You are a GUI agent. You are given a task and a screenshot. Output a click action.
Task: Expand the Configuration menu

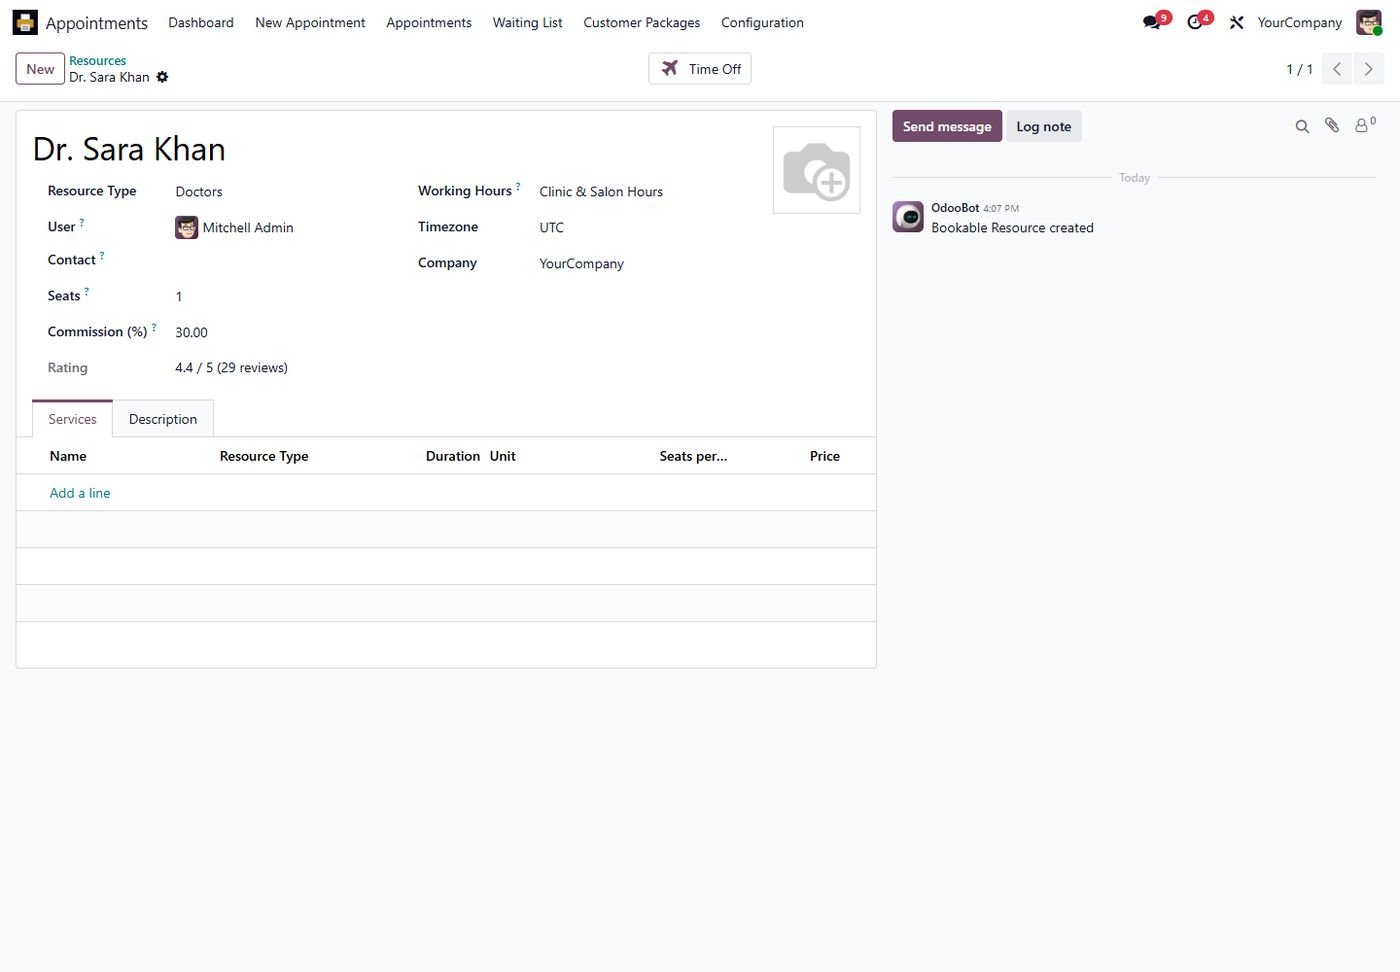[762, 22]
